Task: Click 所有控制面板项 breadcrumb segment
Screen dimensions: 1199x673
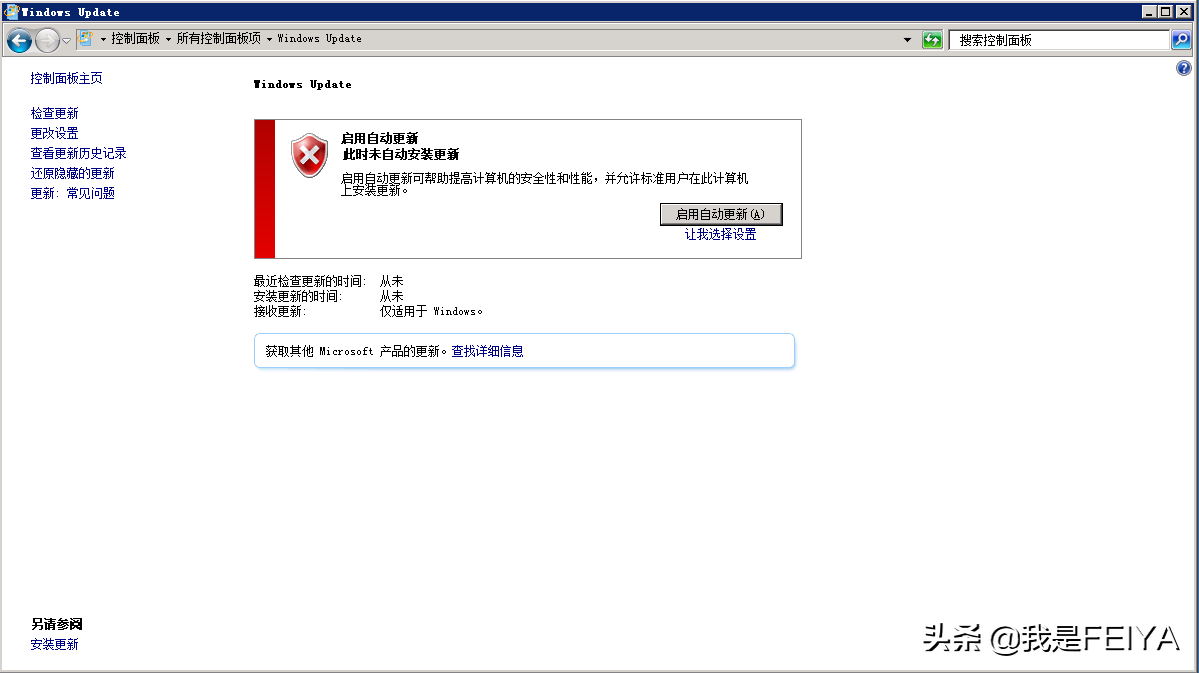Action: [219, 38]
